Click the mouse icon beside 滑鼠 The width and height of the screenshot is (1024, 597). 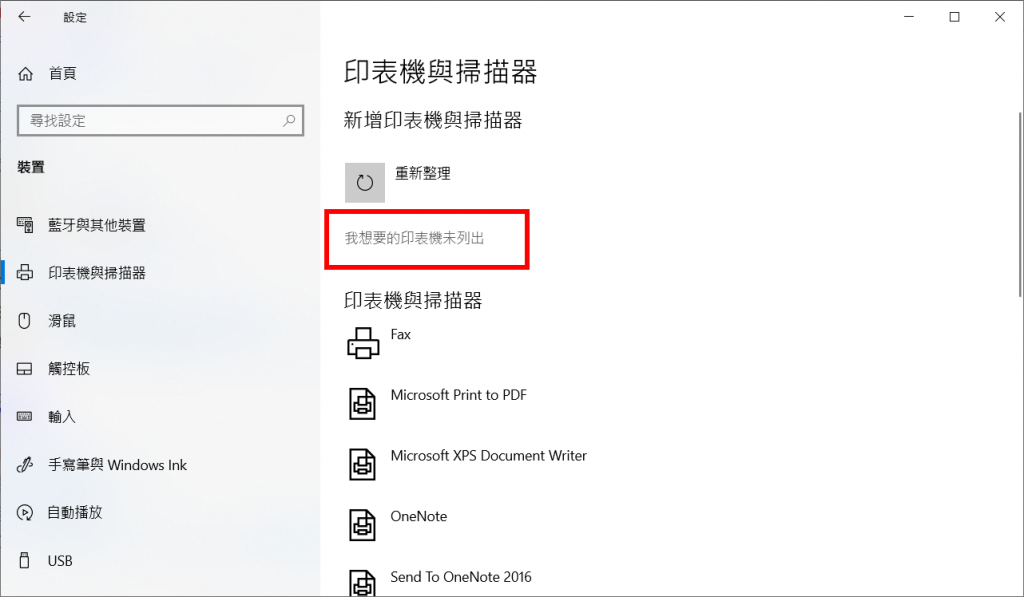pos(25,321)
